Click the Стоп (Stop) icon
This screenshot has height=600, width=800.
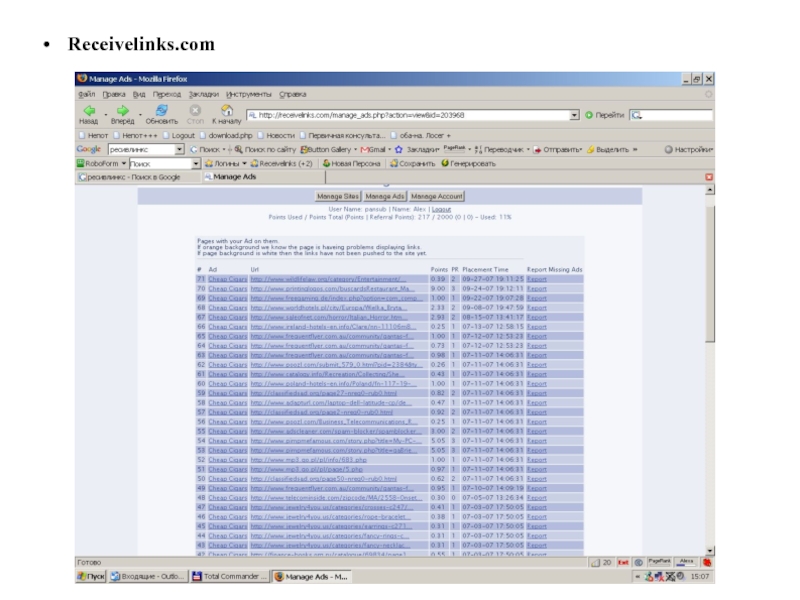click(x=195, y=110)
